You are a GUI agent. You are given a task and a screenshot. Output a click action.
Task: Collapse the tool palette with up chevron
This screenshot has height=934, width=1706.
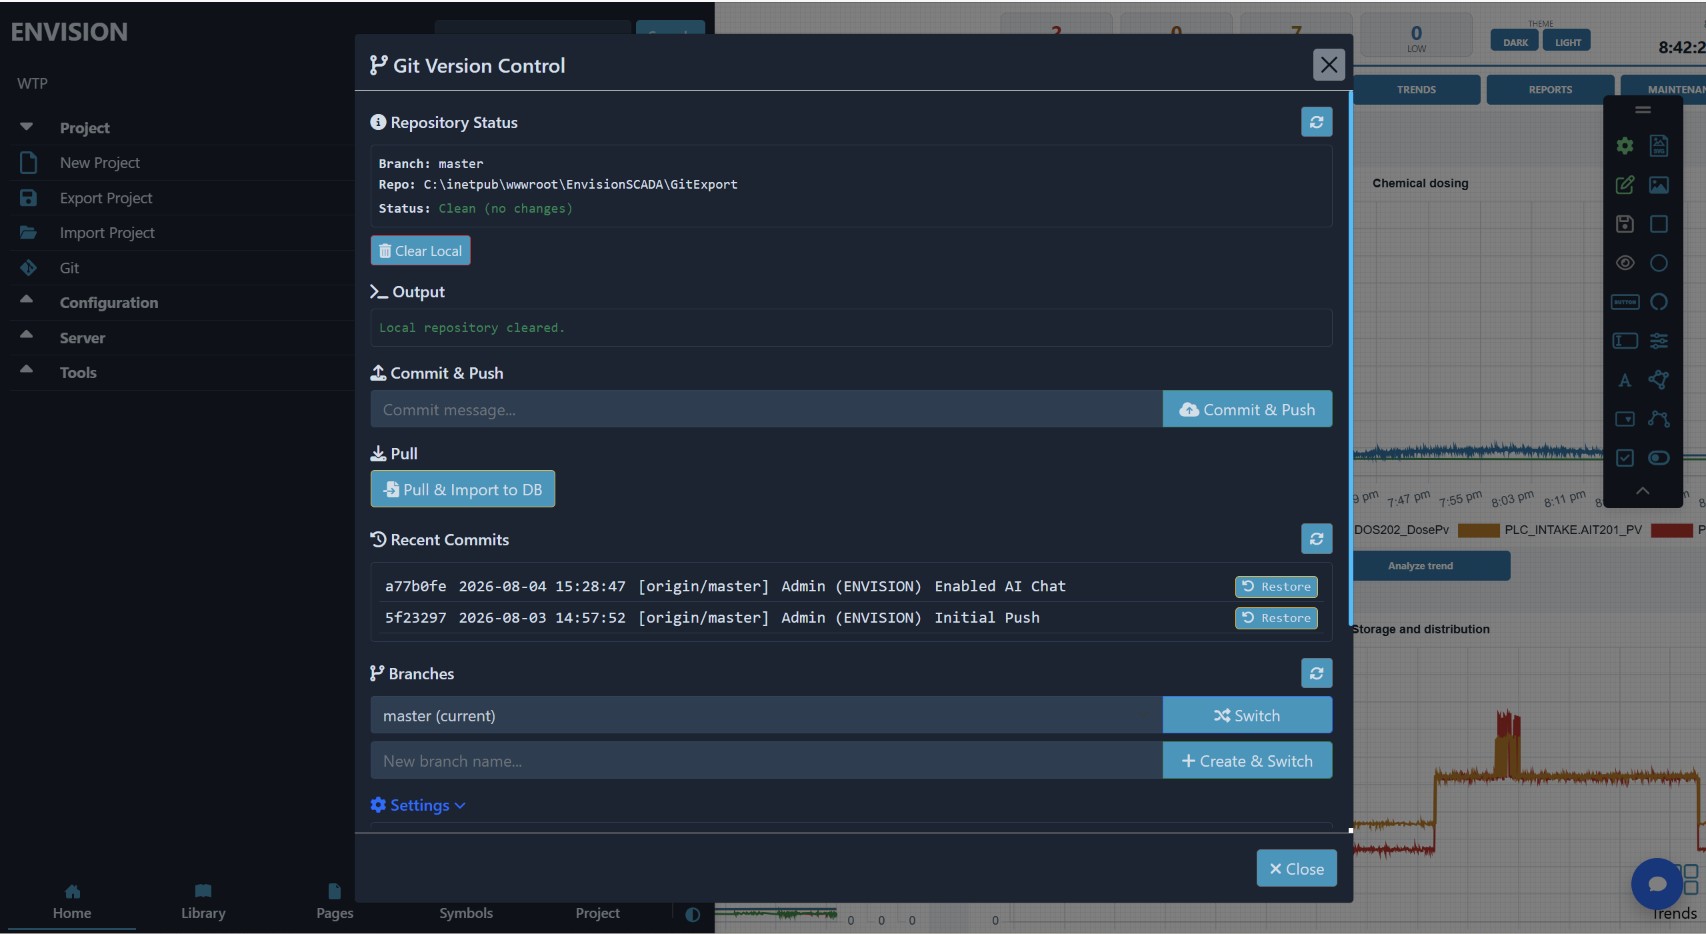click(x=1642, y=491)
